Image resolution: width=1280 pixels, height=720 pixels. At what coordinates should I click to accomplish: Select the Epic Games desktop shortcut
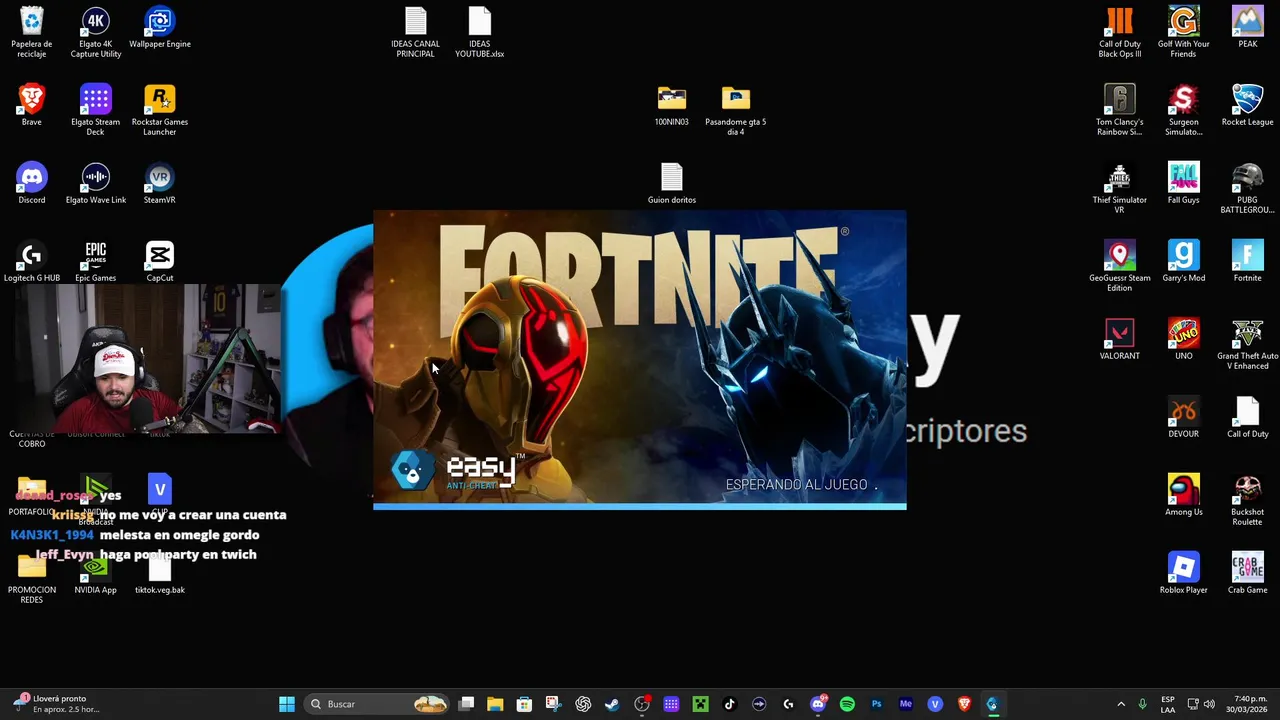pyautogui.click(x=96, y=261)
